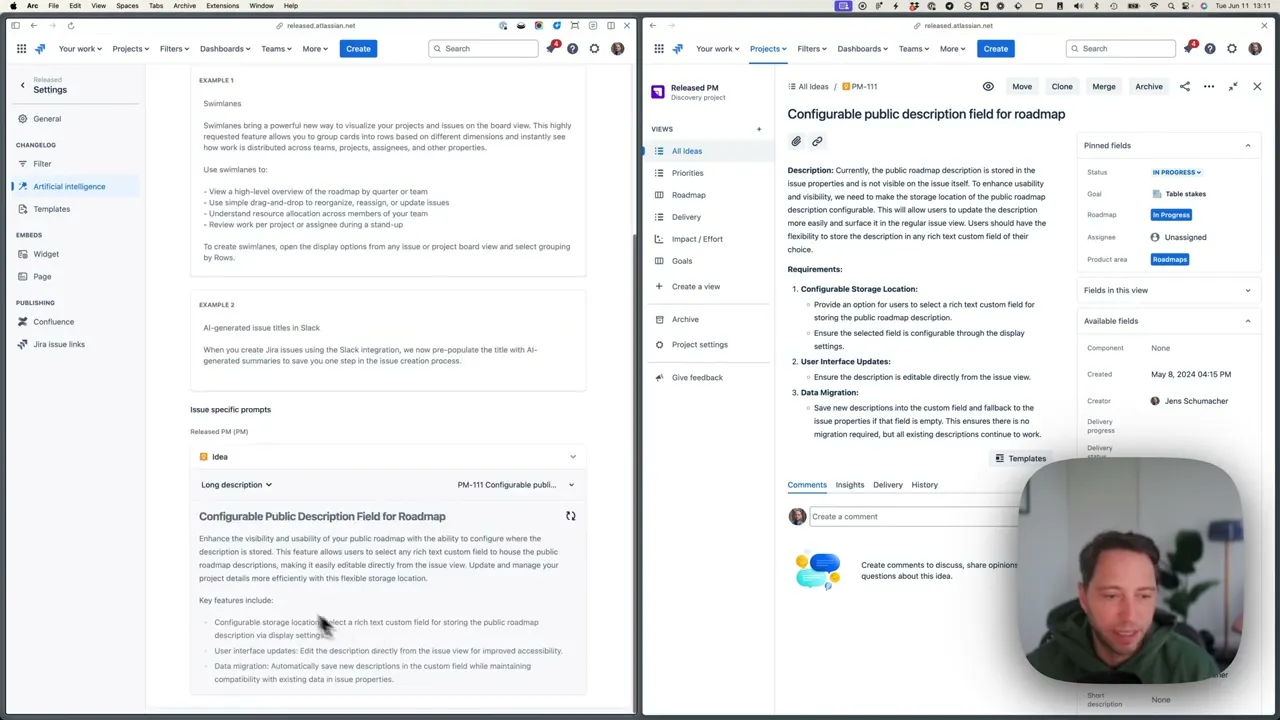This screenshot has width=1280, height=720.
Task: Close the idea detail panel
Action: 1257,86
